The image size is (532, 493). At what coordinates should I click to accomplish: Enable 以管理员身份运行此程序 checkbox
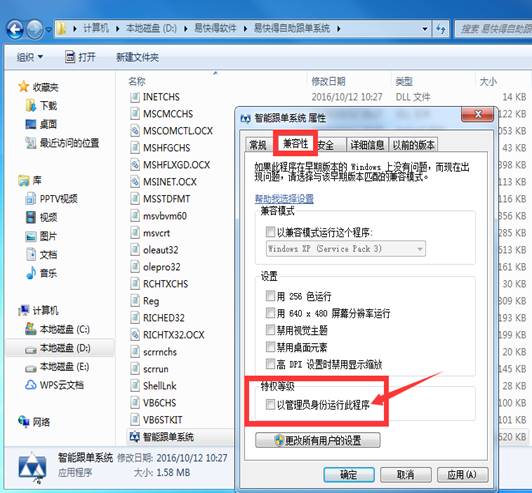[270, 404]
